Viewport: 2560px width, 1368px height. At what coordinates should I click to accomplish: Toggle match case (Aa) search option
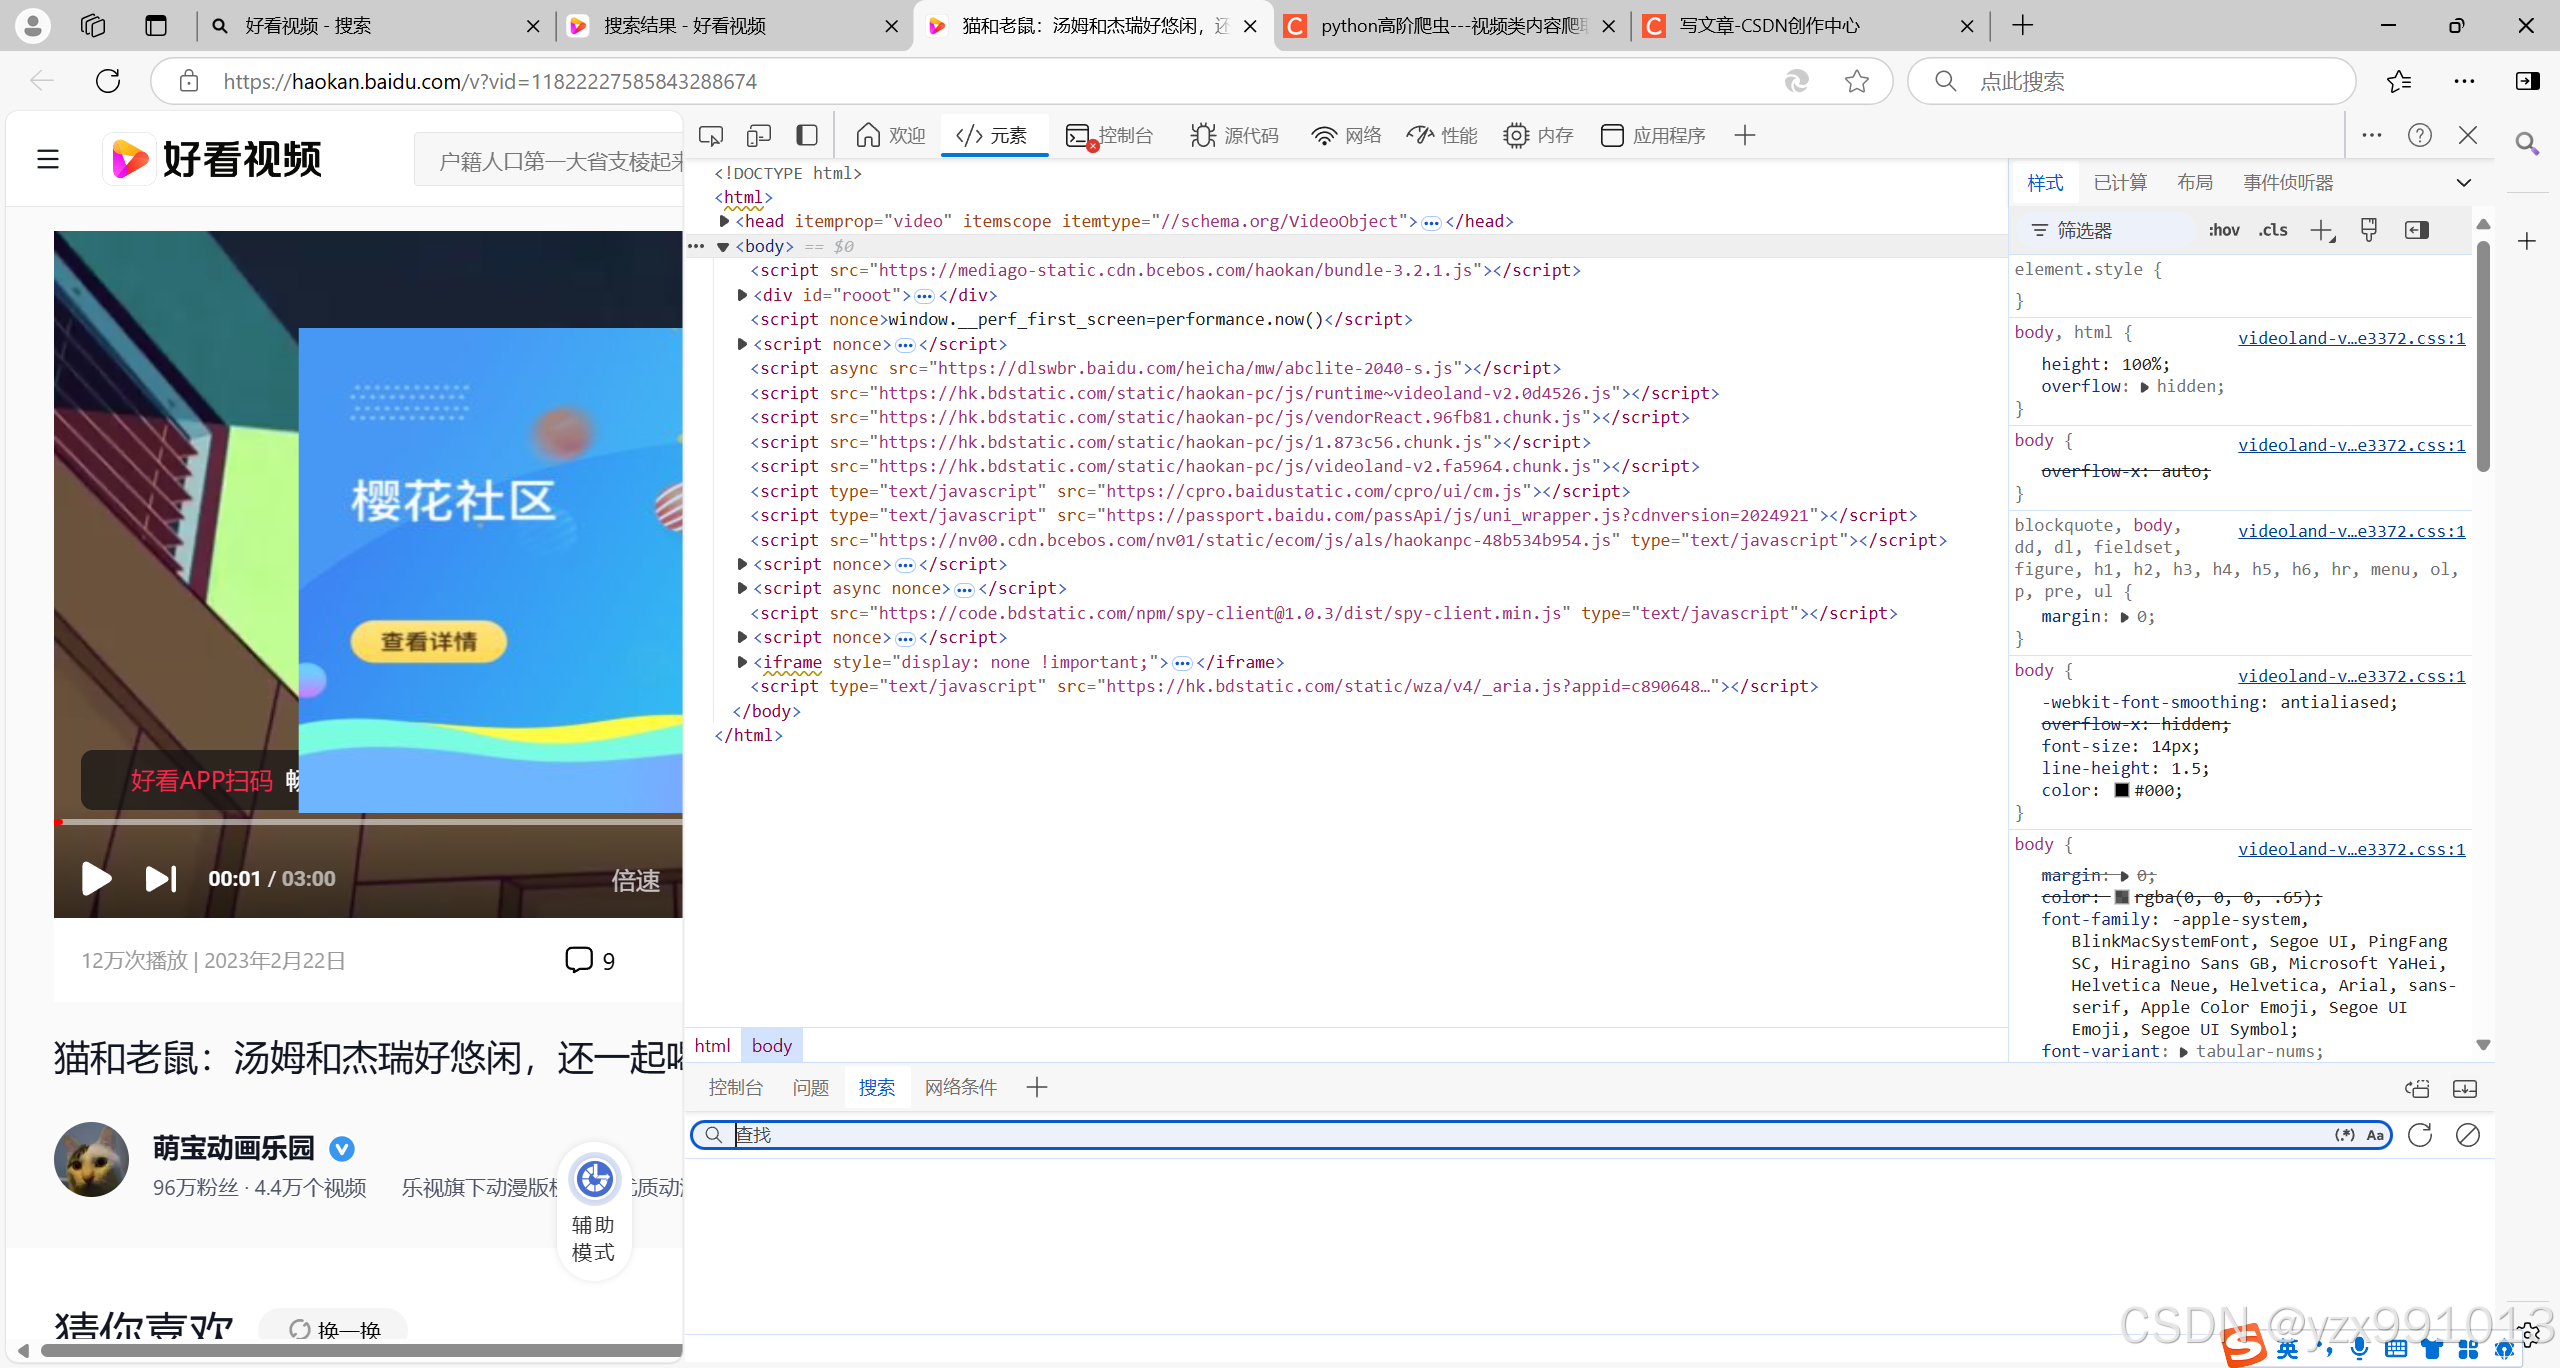click(2376, 1135)
